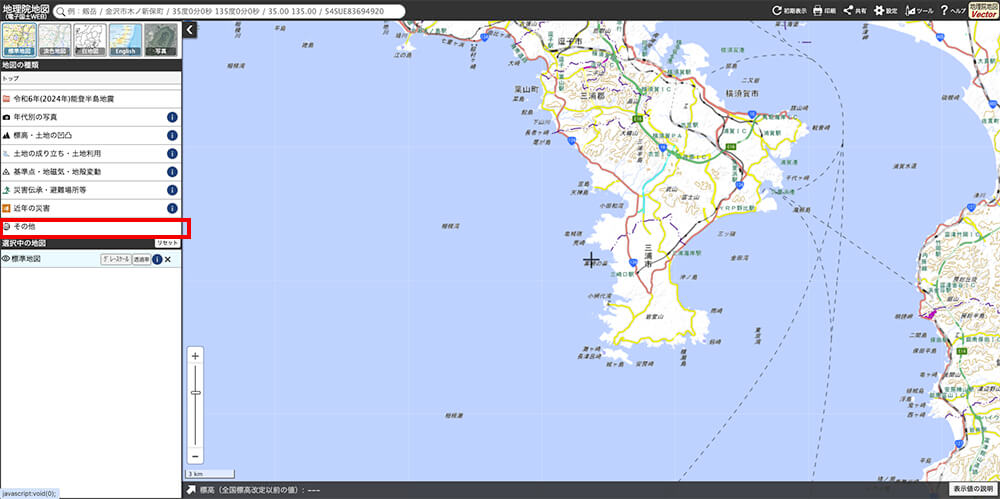Open ヘルプ help

[950, 11]
